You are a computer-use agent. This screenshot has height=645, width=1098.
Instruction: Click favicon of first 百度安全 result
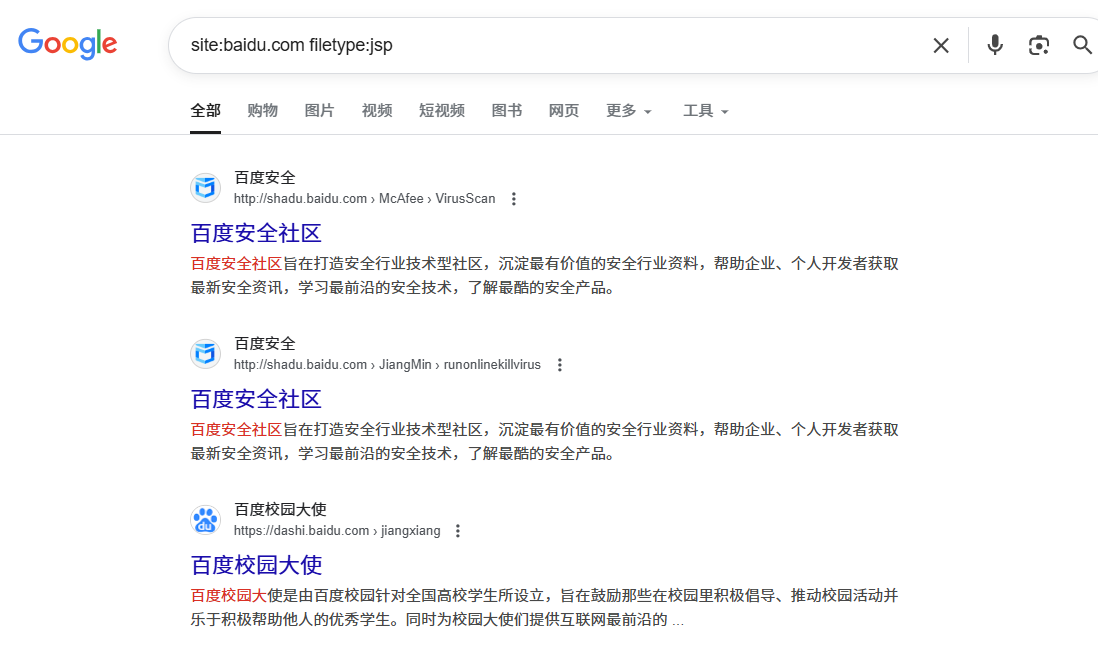(206, 188)
